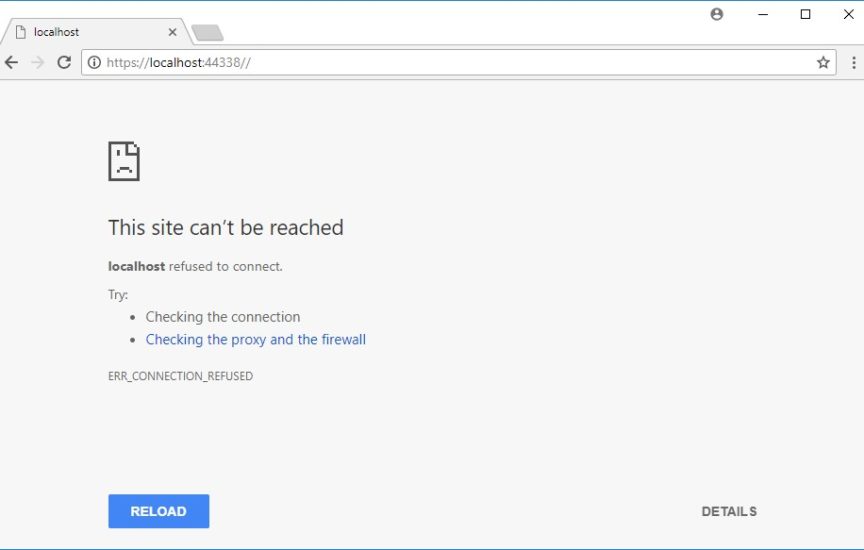The height and width of the screenshot is (550, 864).
Task: Bookmark this page with the star icon
Action: pos(823,62)
